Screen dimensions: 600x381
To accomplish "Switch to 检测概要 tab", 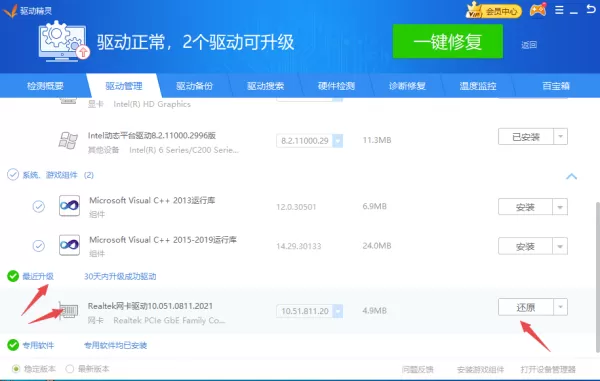I will point(45,86).
